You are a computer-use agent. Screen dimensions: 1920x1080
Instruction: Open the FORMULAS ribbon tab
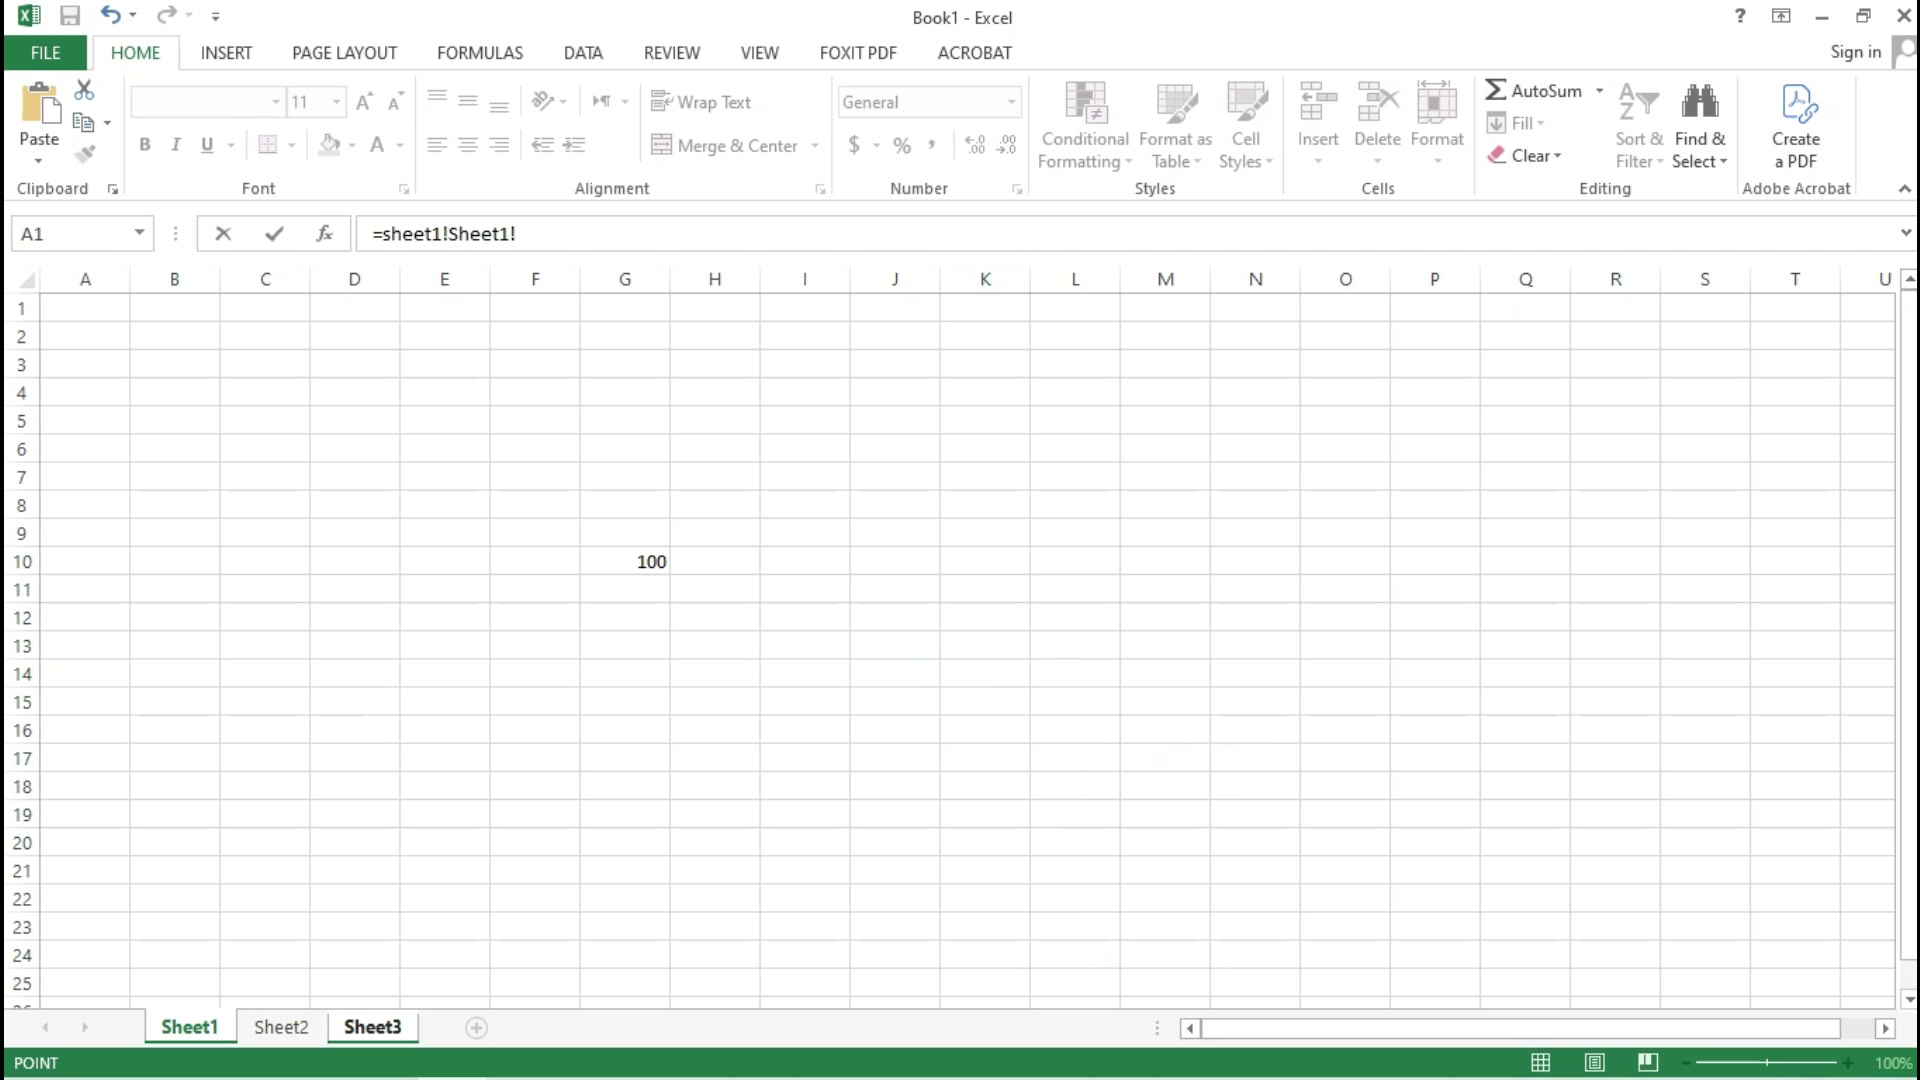[x=479, y=53]
